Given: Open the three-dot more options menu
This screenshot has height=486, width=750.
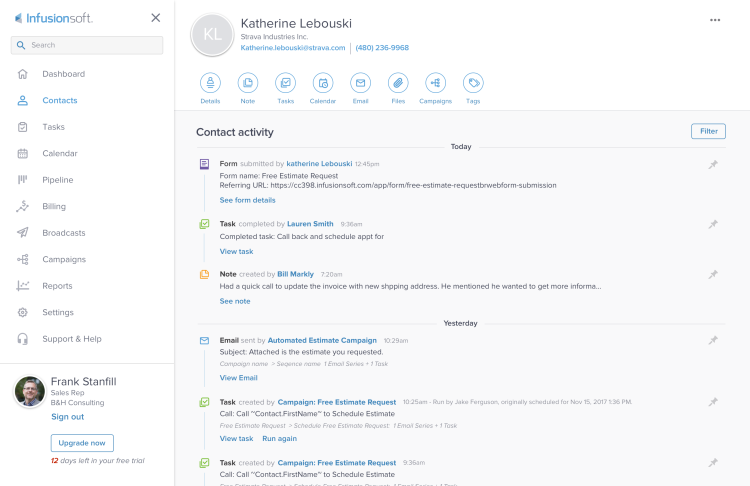Looking at the screenshot, I should (x=715, y=20).
